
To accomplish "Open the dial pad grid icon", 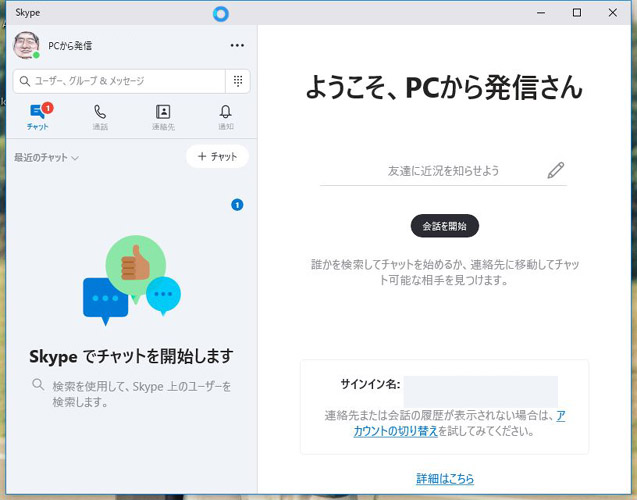I will [x=238, y=81].
